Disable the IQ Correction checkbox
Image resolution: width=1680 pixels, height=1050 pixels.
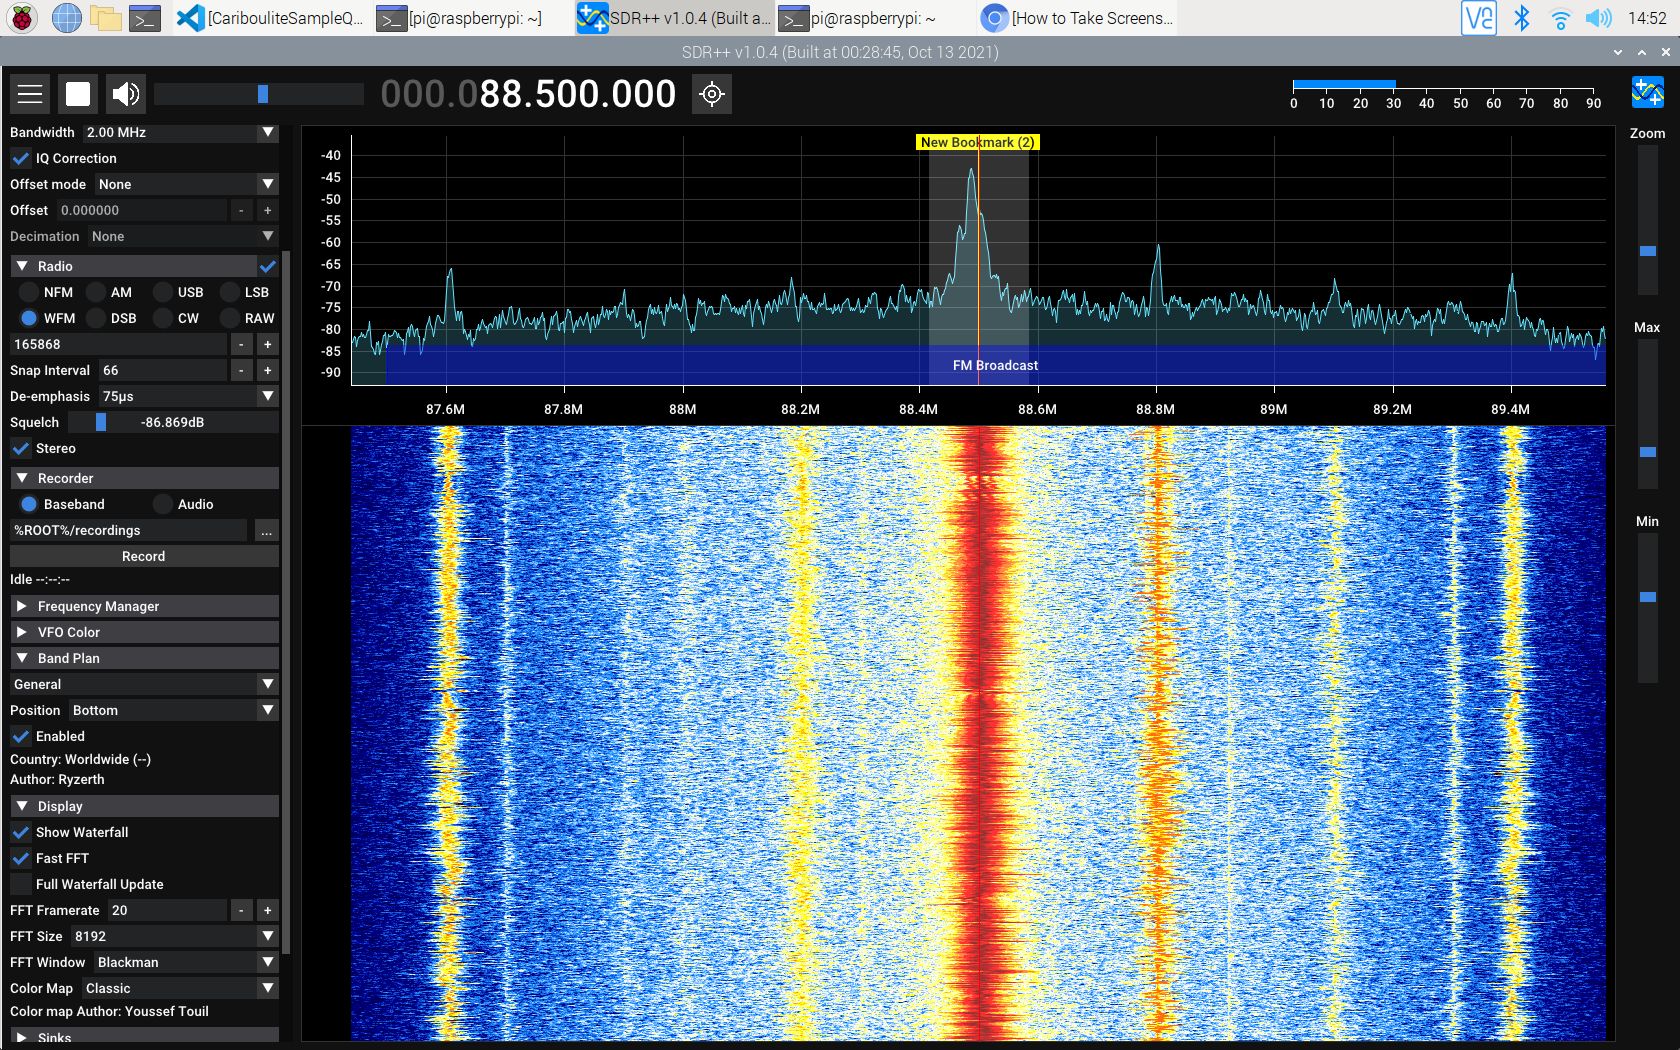[x=21, y=158]
